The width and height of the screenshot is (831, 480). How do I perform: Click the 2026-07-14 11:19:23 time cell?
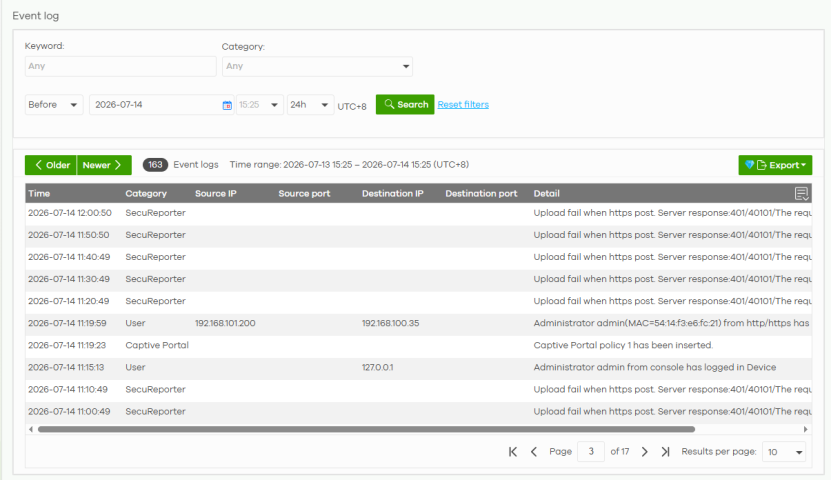(67, 345)
